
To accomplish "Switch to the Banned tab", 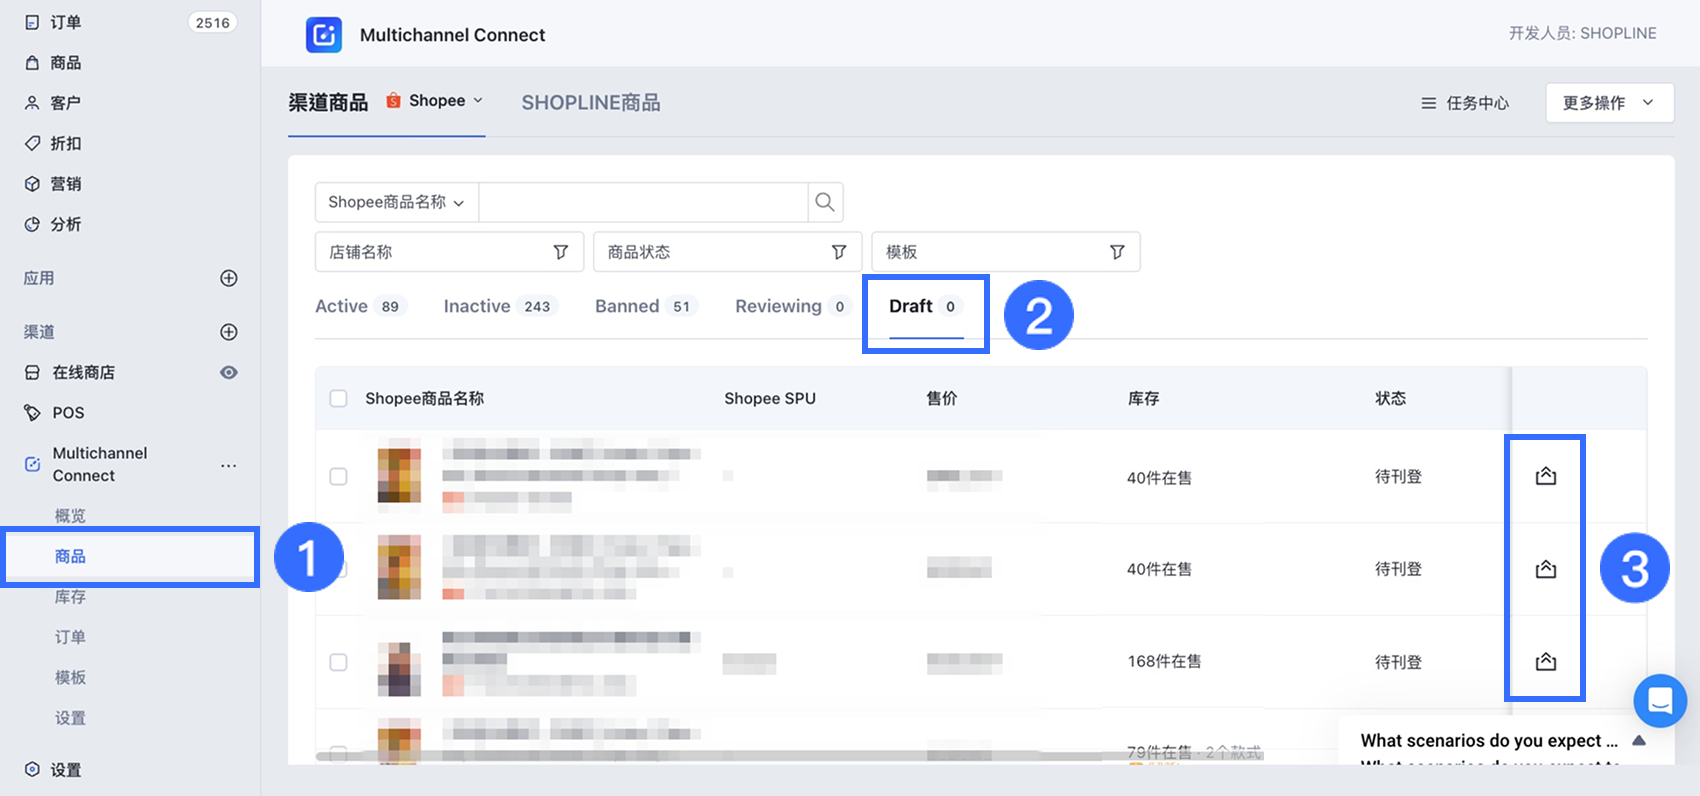I will click(645, 306).
